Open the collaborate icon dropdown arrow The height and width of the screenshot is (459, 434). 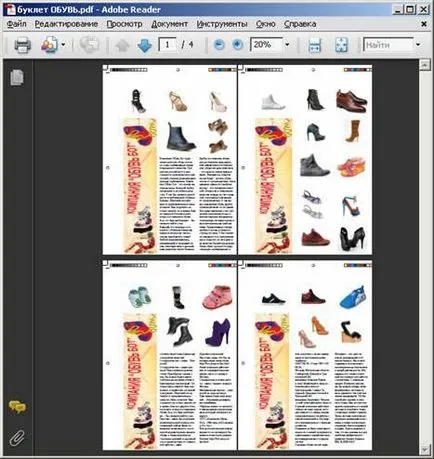[x=63, y=44]
